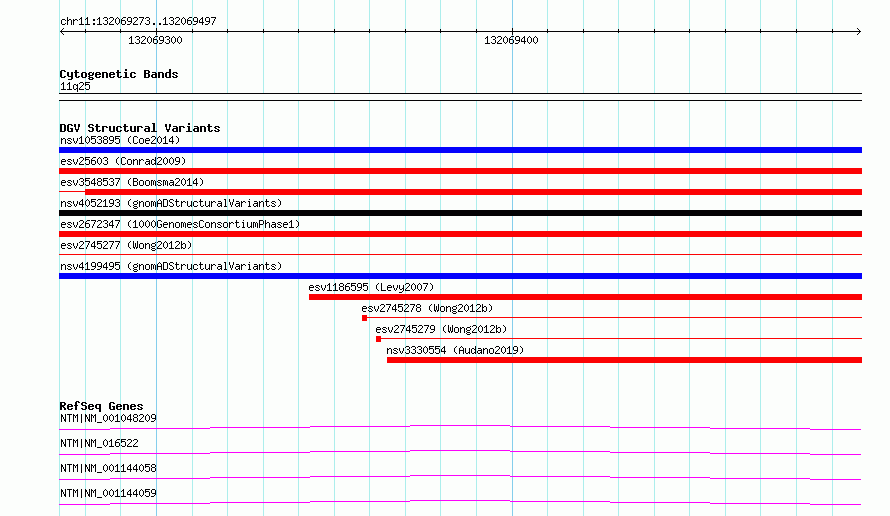Click the magenta line of NTM|NM_001144059
Viewport: 890px width, 516px height.
pyautogui.click(x=460, y=502)
